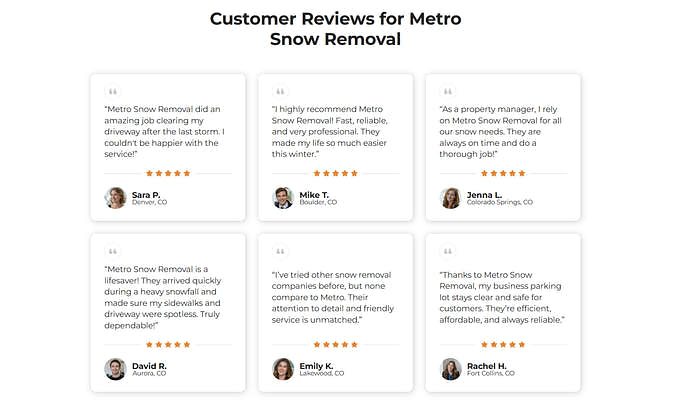This screenshot has height=410, width=678.
Task: Click quote icon in Mike's review card
Action: [x=280, y=91]
